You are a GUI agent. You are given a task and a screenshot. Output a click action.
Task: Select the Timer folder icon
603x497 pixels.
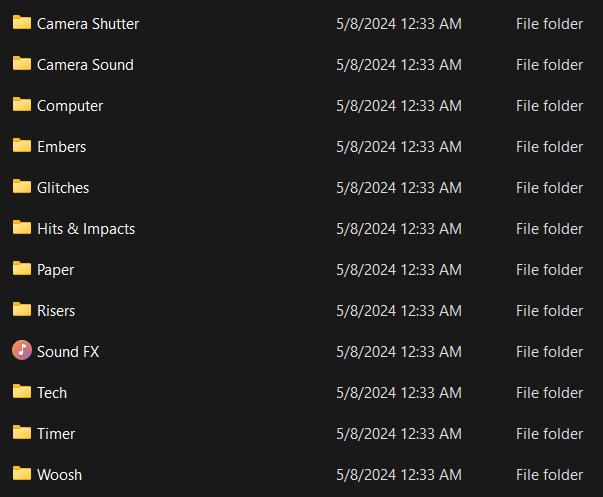[22, 432]
